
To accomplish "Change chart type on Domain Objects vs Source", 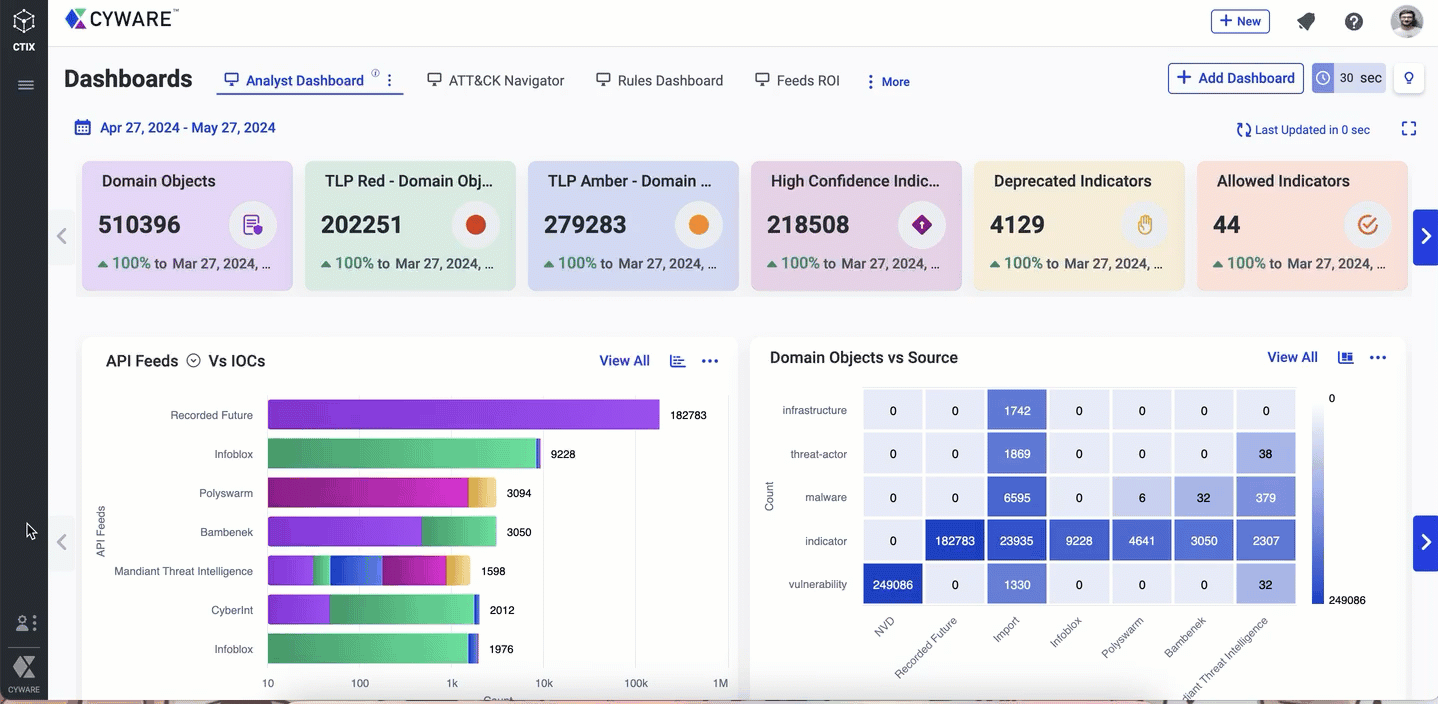I will click(x=1346, y=358).
